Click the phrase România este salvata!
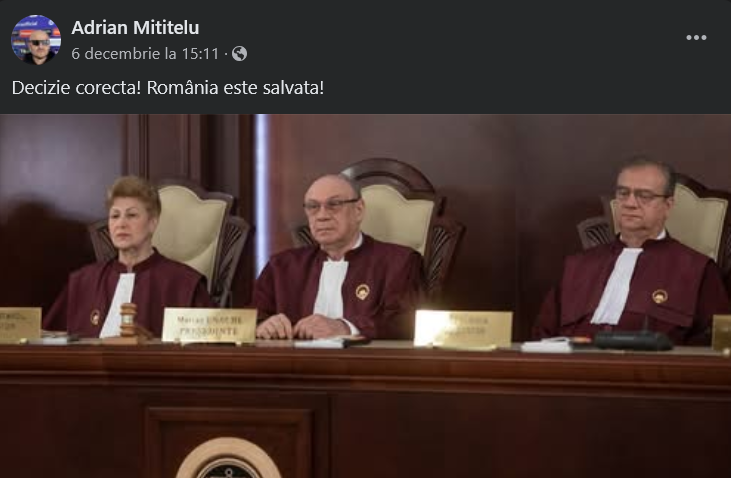This screenshot has height=478, width=731. 235,88
